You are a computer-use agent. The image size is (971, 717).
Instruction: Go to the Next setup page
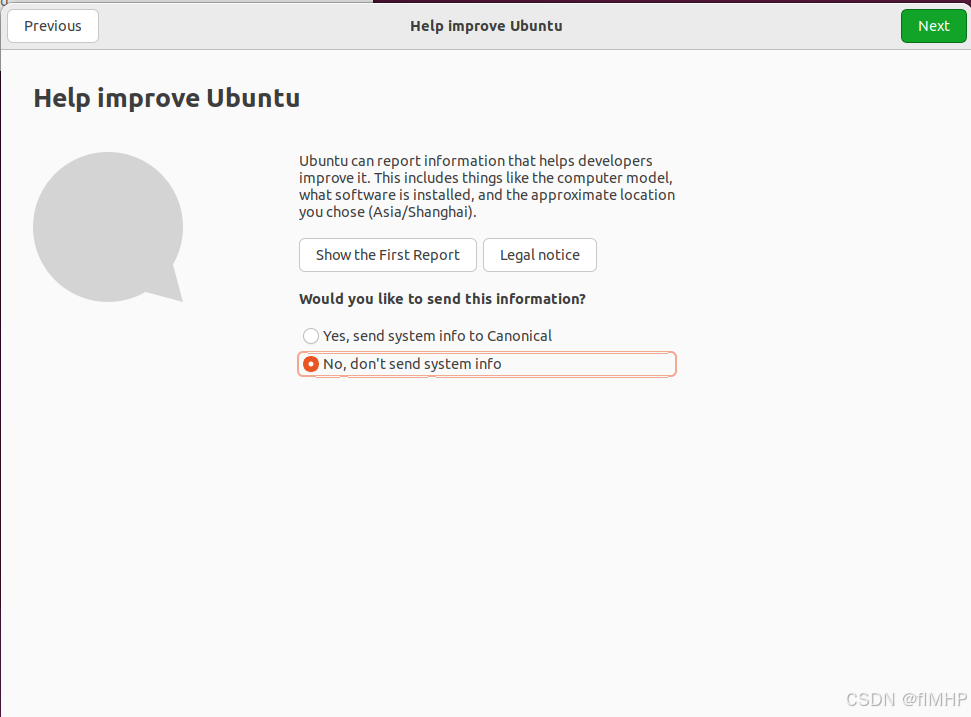[x=933, y=26]
